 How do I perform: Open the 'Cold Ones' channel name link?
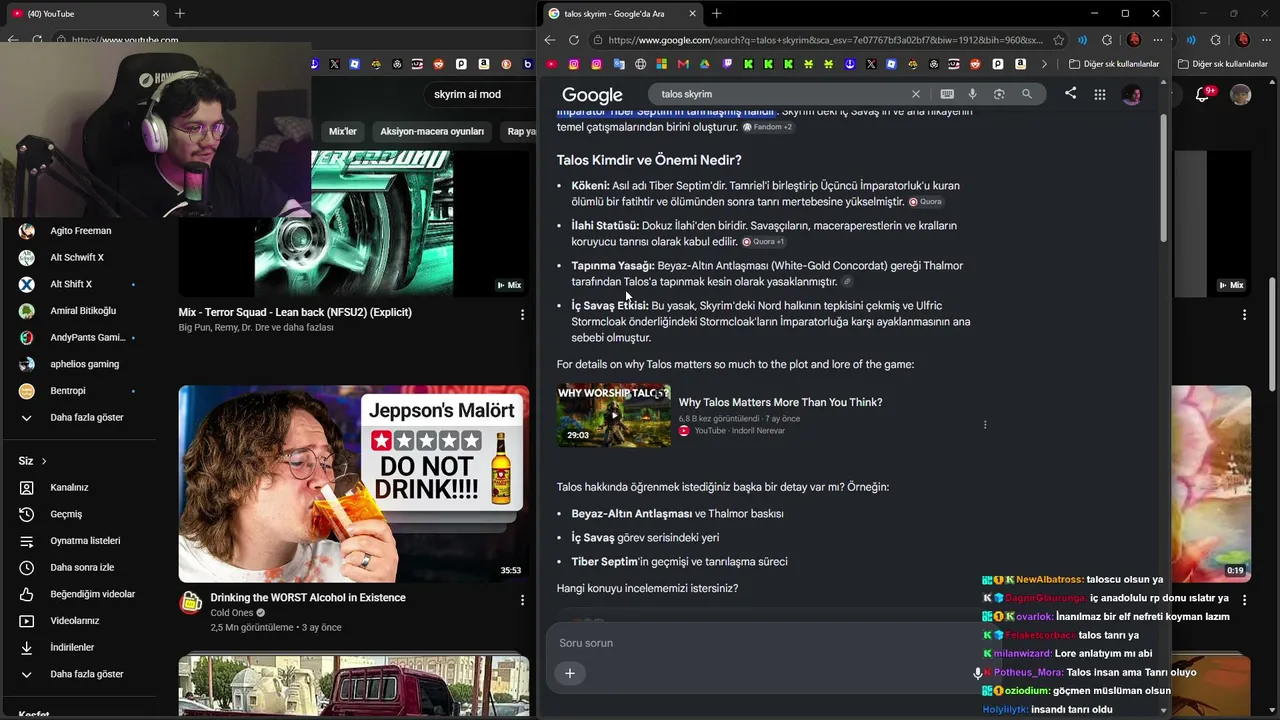pyautogui.click(x=232, y=613)
